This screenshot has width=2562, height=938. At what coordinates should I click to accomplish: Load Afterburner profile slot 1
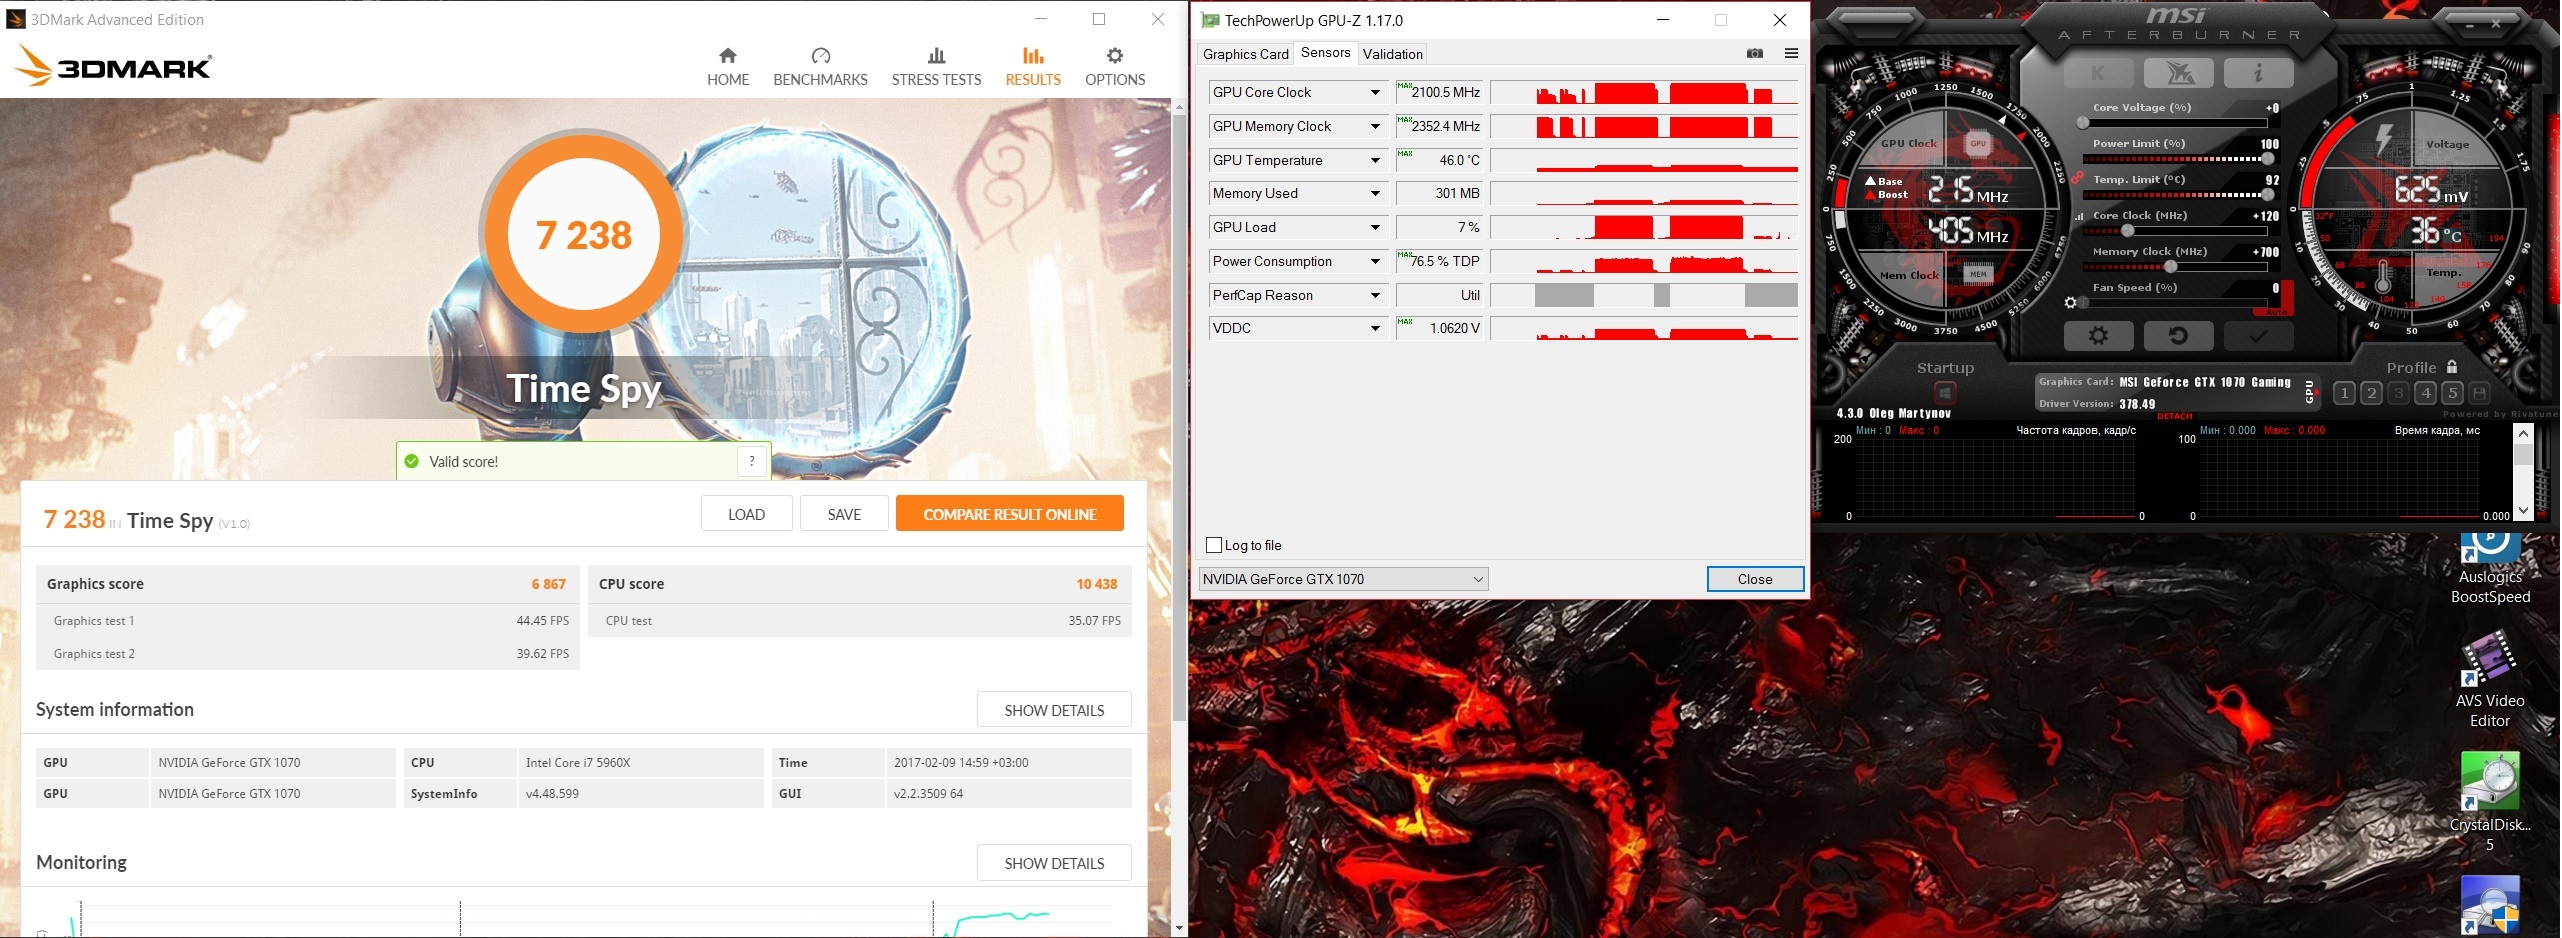click(2344, 393)
